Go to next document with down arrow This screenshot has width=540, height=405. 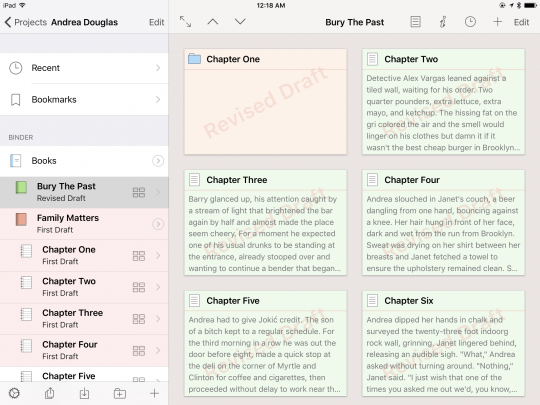click(x=240, y=22)
